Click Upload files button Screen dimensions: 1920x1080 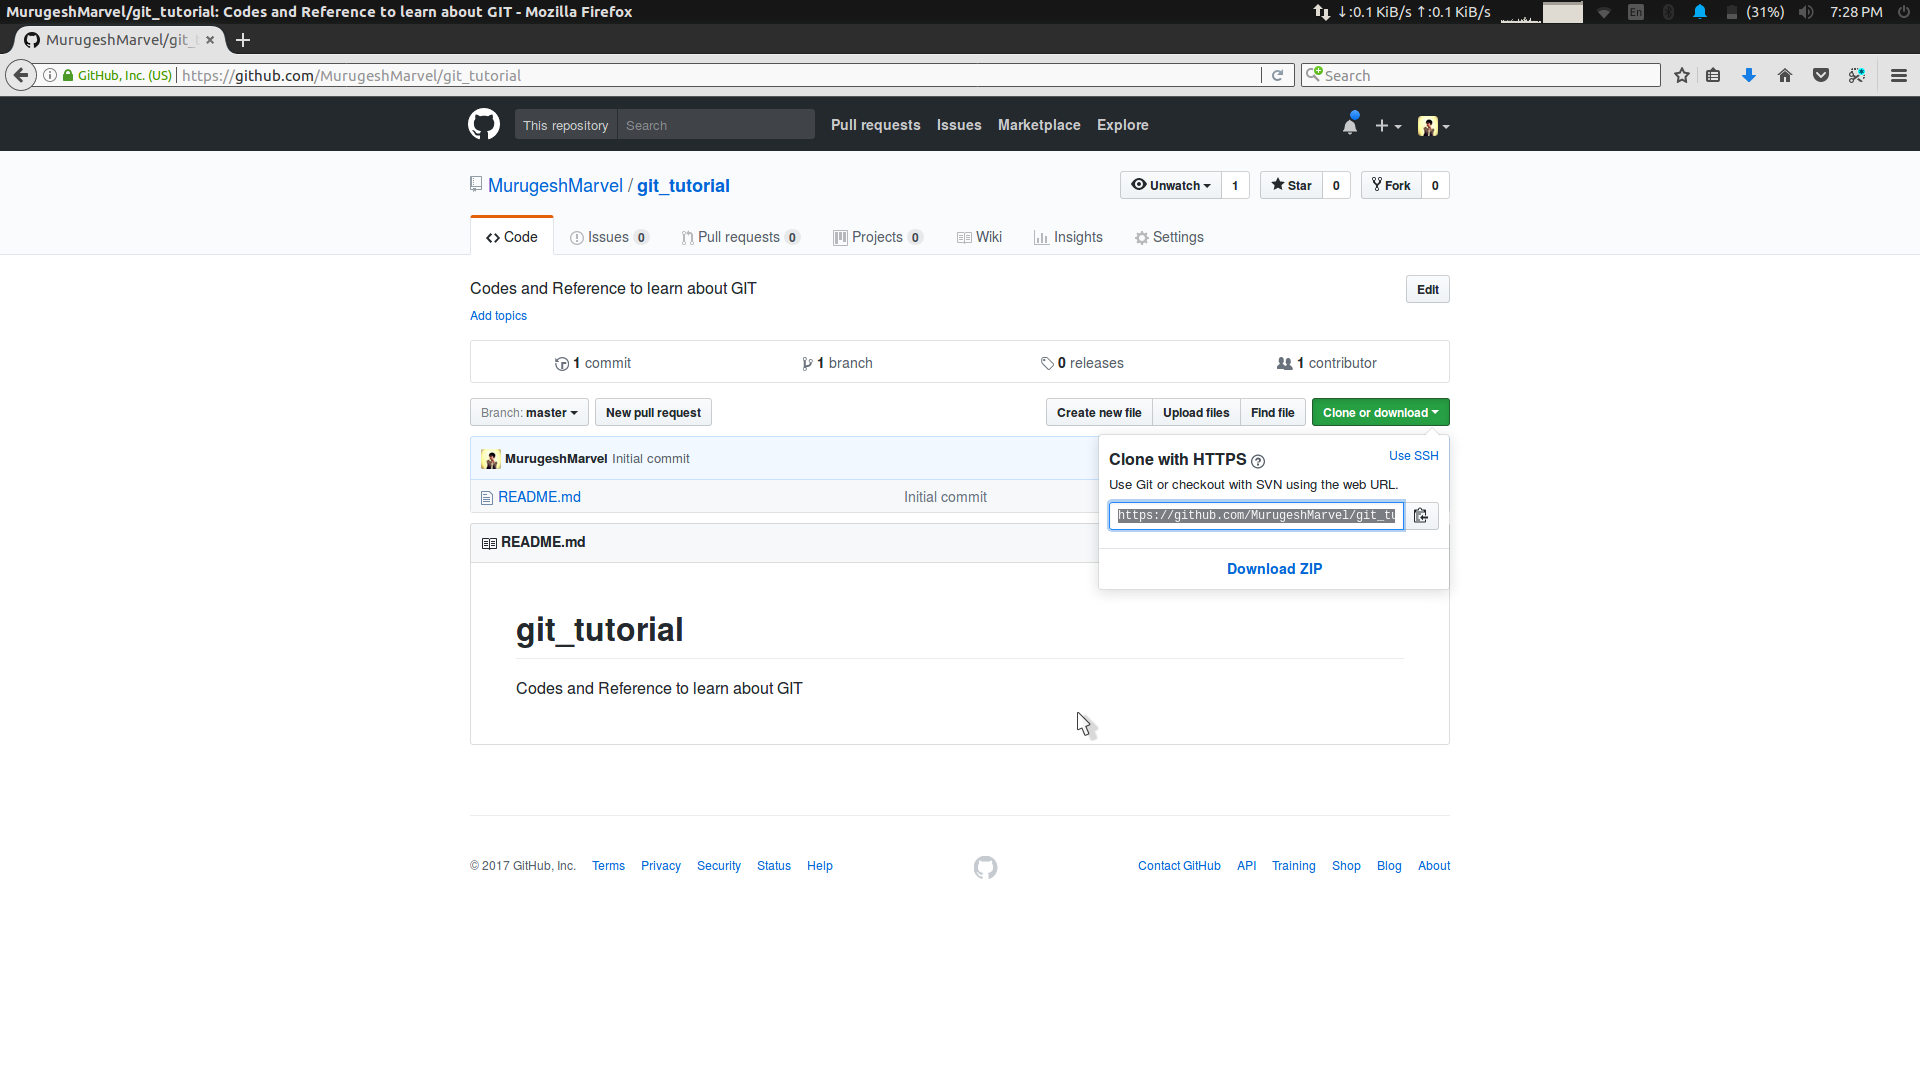coord(1196,412)
